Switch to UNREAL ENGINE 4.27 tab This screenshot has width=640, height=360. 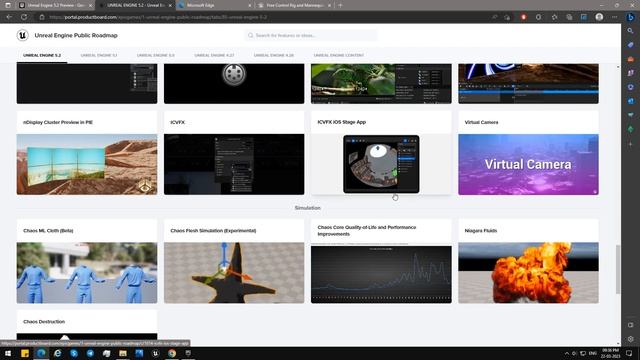pos(214,55)
